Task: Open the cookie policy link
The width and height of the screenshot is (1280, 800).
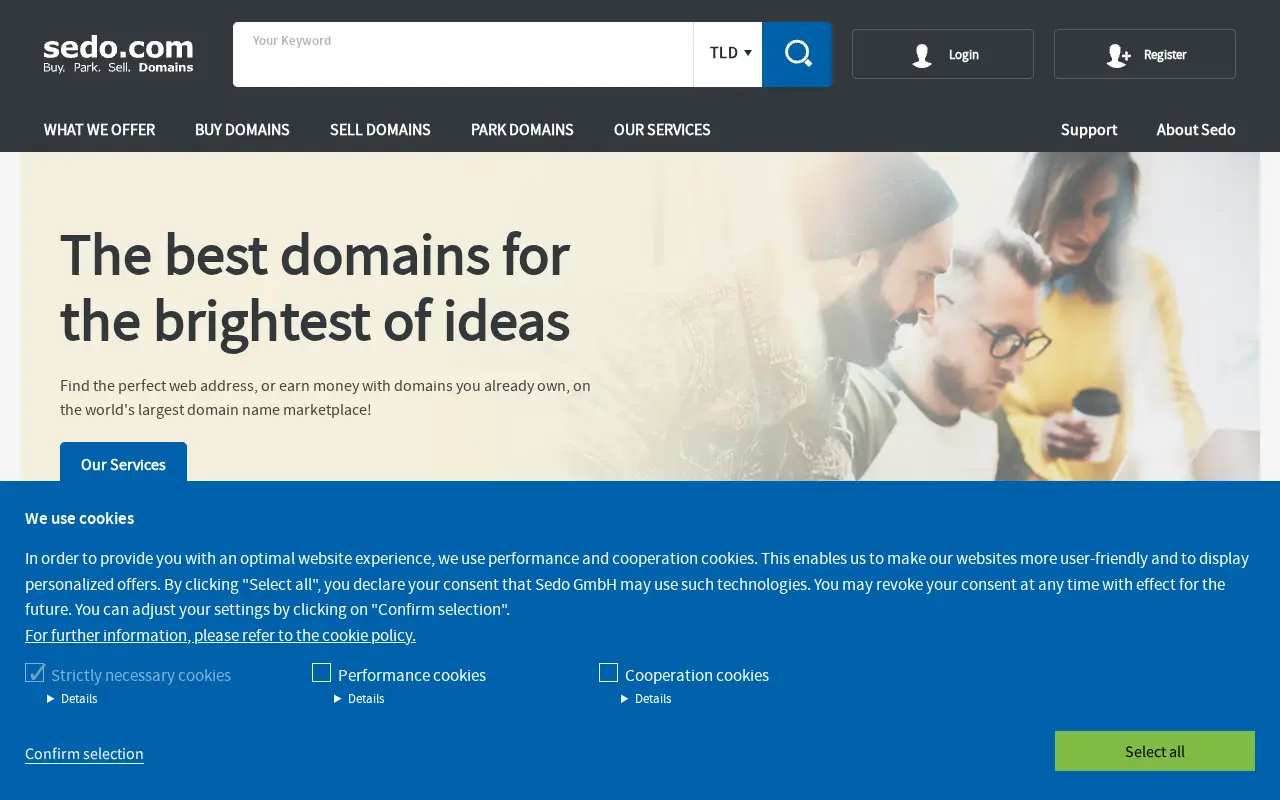Action: [220, 635]
